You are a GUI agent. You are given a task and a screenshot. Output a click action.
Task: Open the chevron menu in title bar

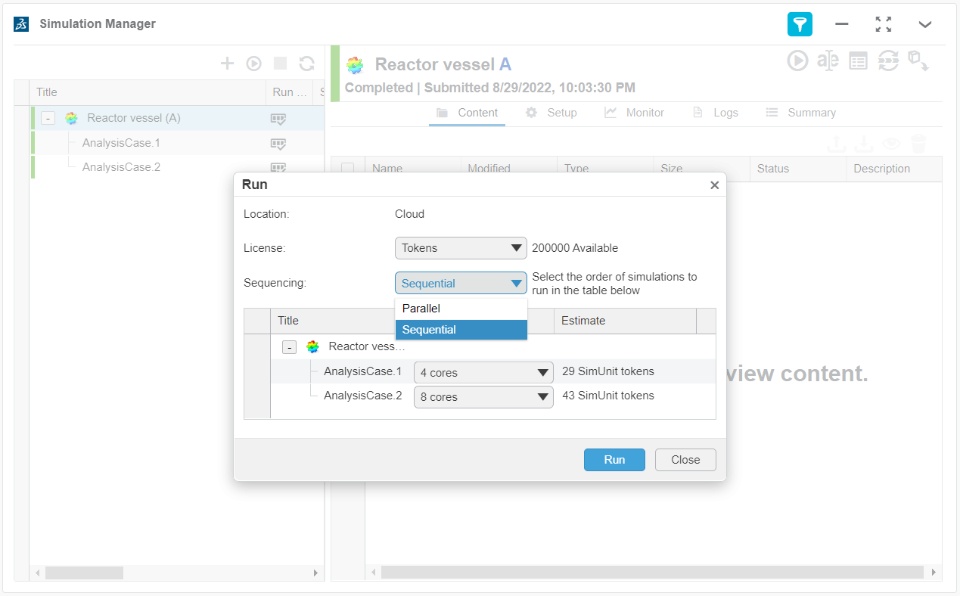924,25
